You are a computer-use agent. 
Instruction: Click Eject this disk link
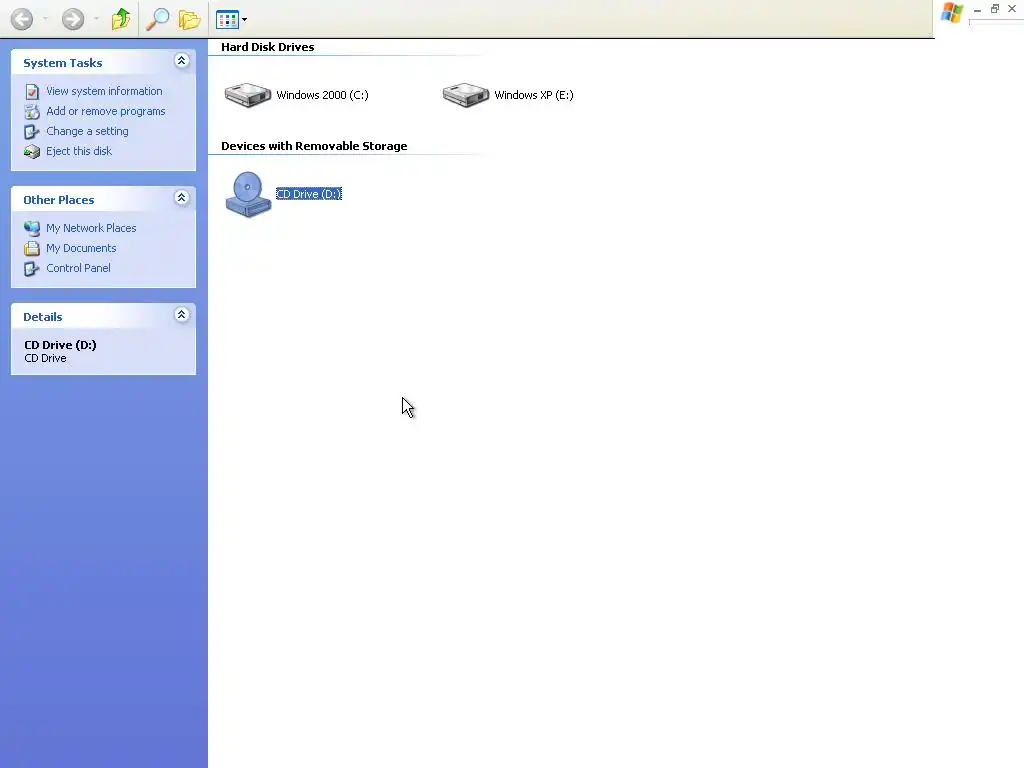pos(79,151)
